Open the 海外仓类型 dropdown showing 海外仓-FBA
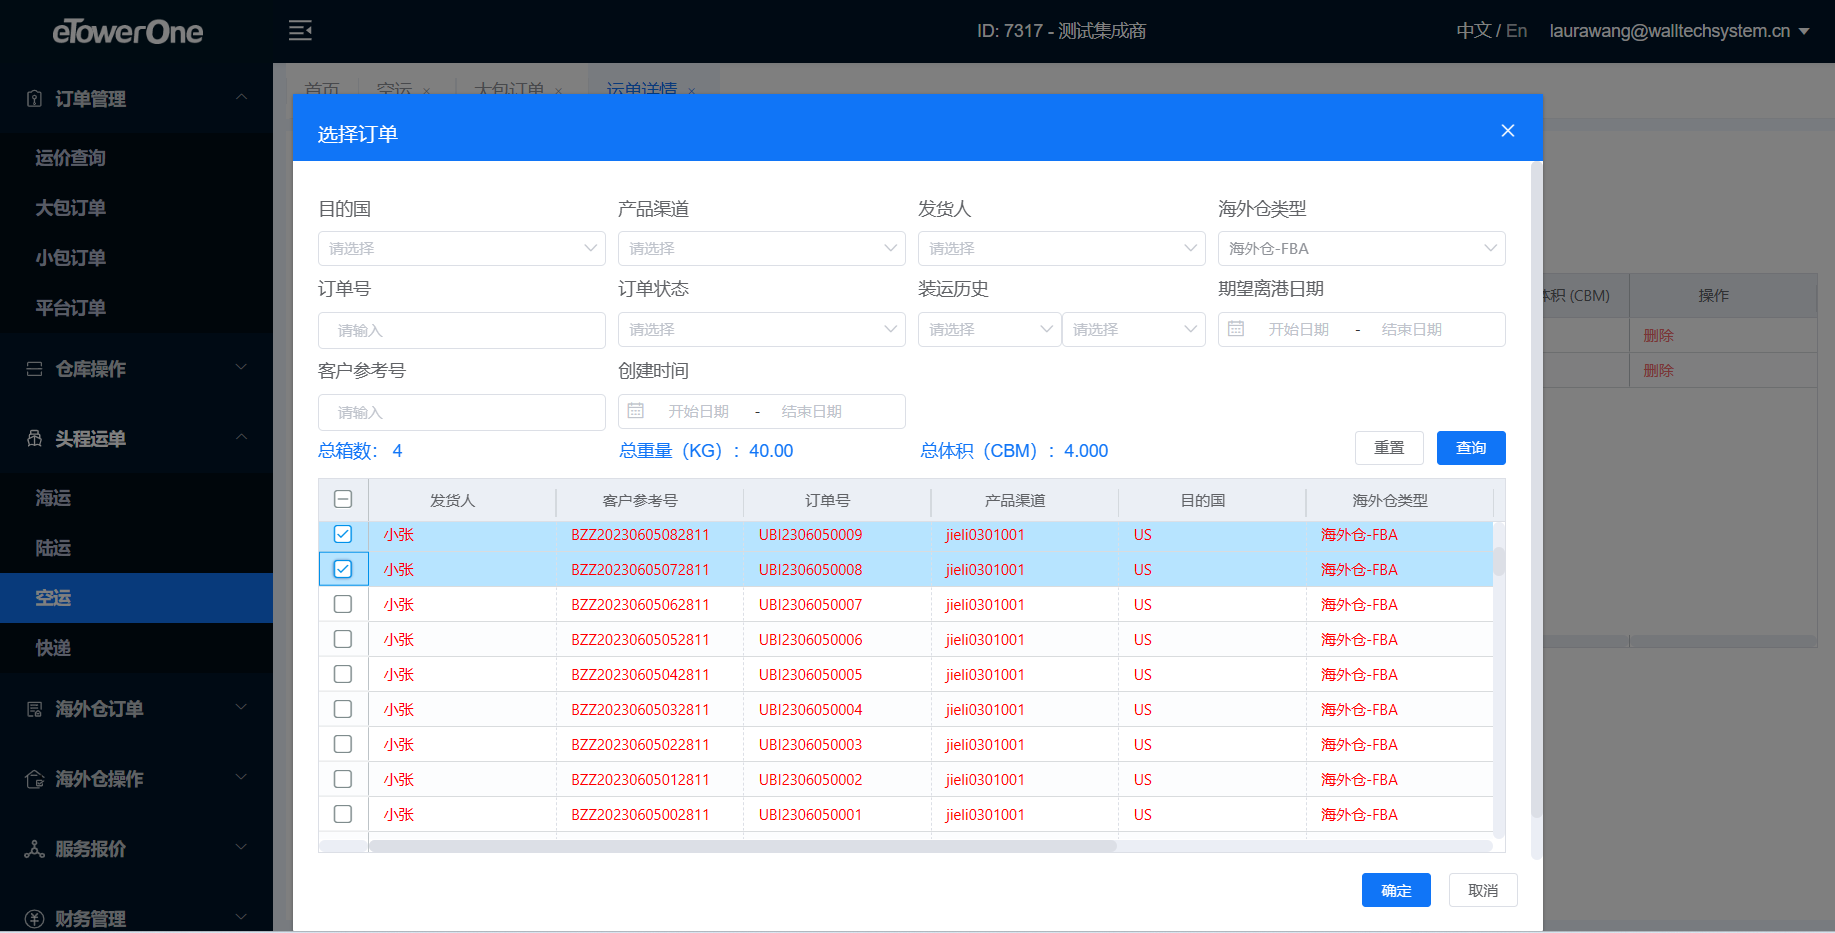 pyautogui.click(x=1361, y=248)
